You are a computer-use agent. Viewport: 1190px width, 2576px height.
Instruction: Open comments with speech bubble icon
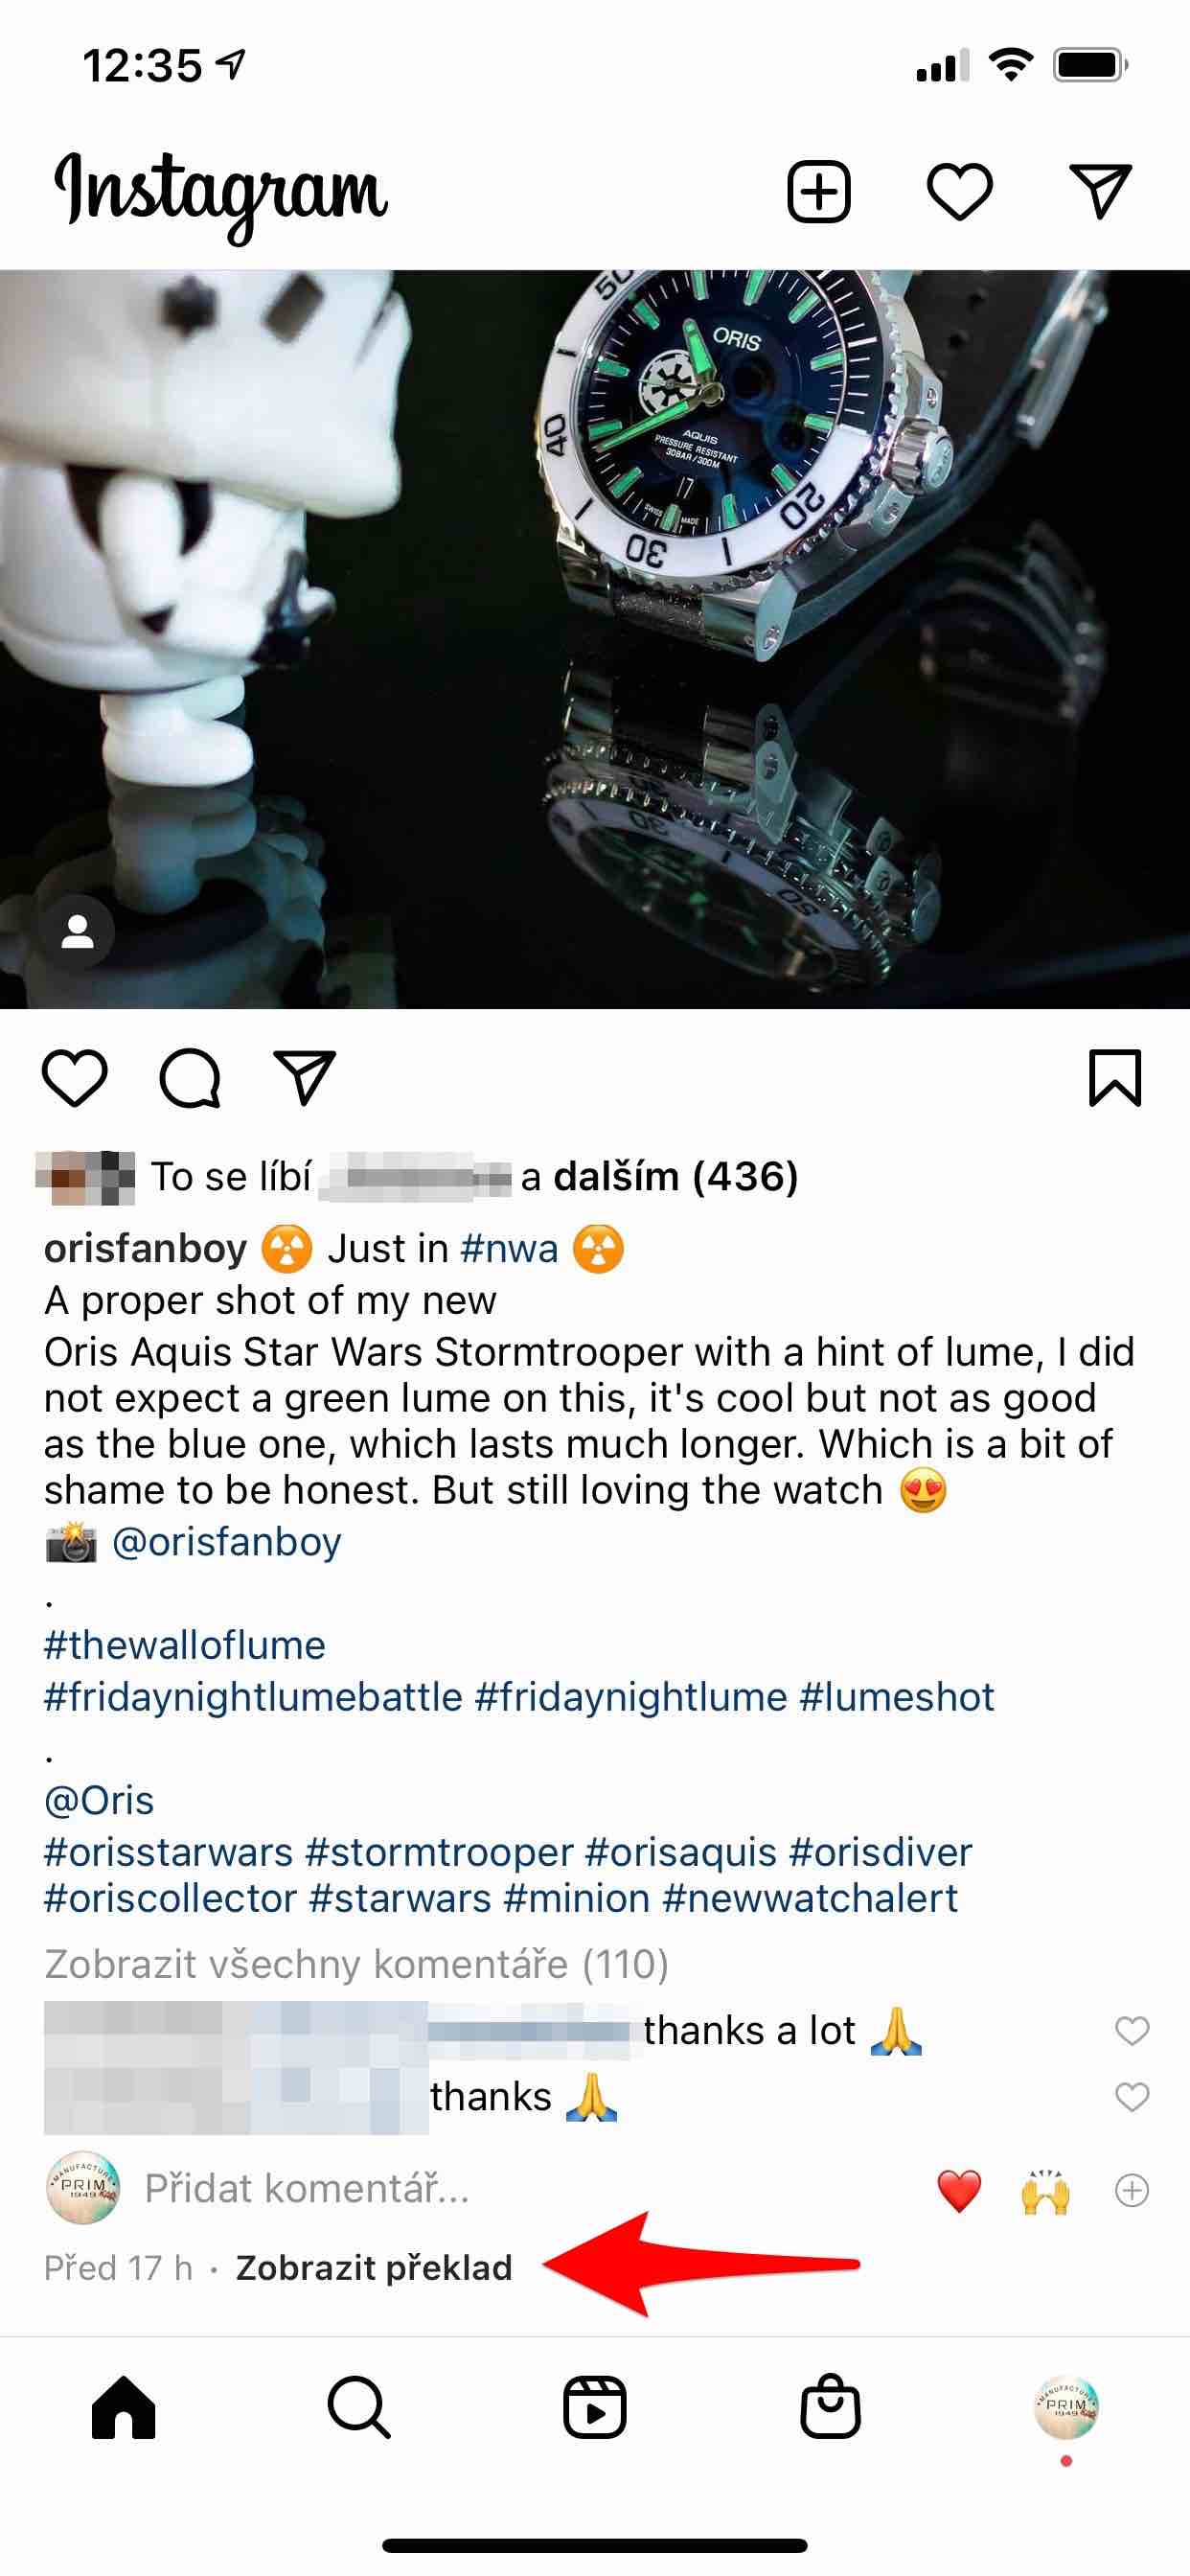(x=189, y=1078)
